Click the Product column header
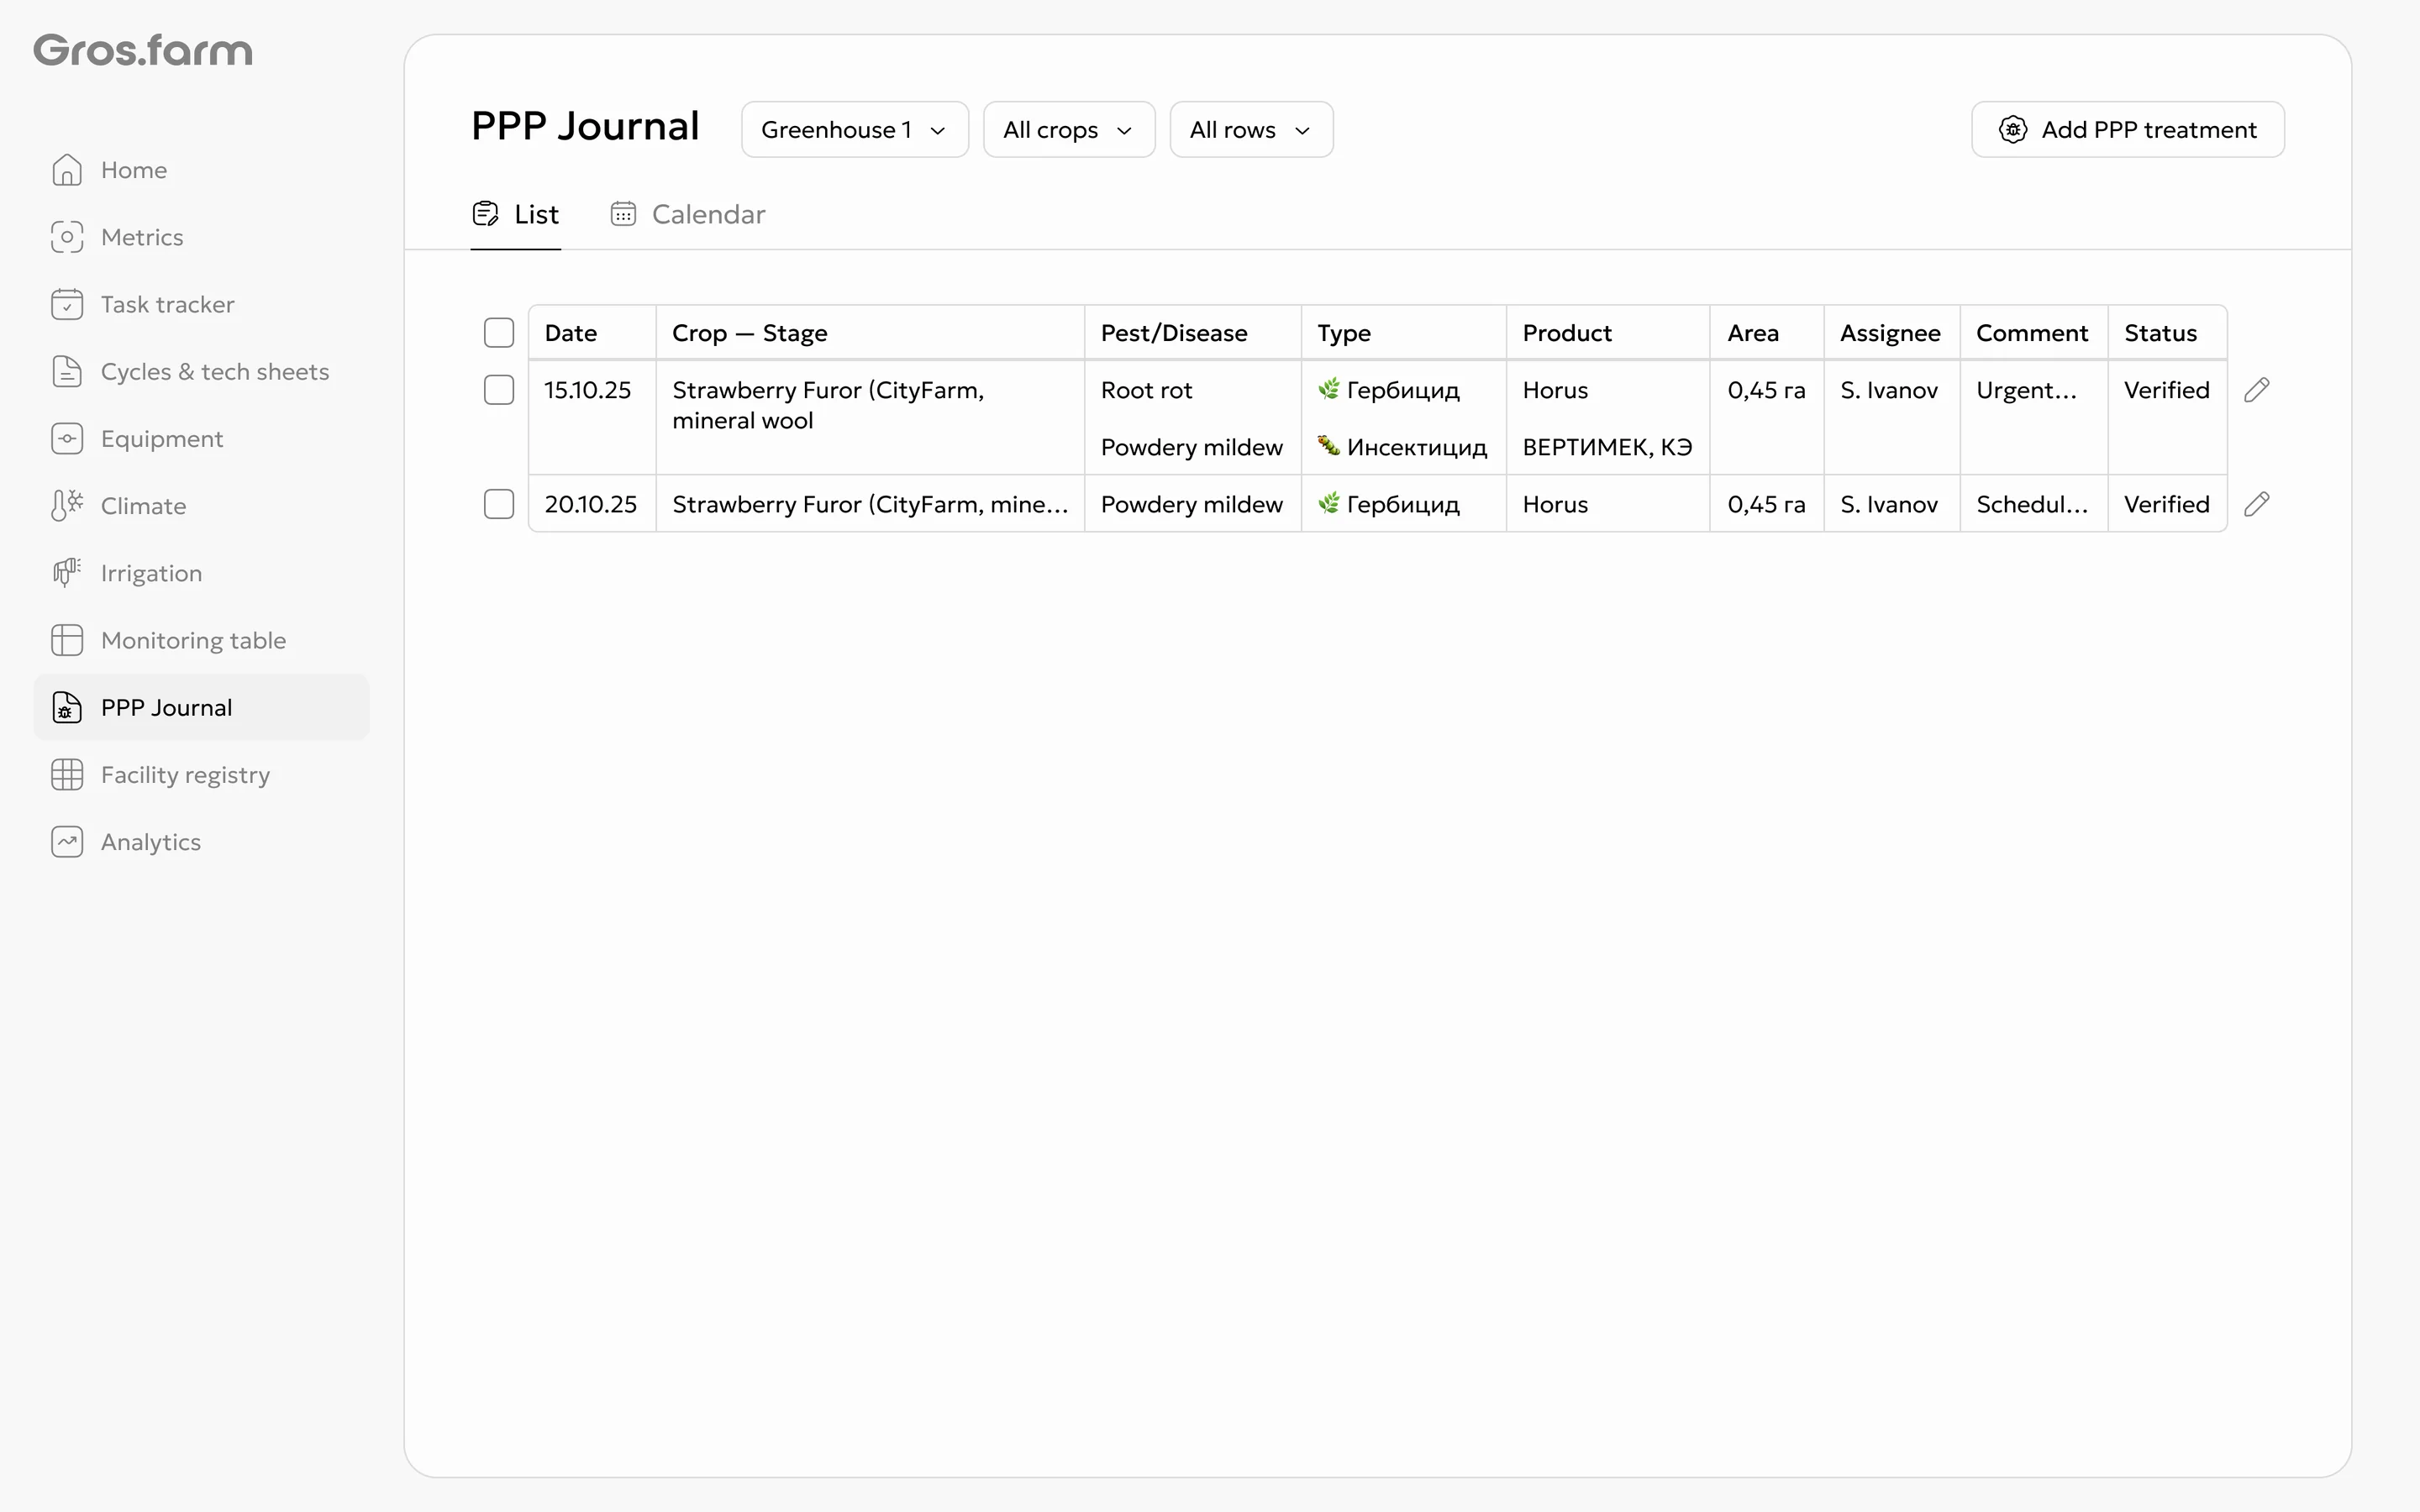Screen dimensions: 2420x1512 point(1608,333)
